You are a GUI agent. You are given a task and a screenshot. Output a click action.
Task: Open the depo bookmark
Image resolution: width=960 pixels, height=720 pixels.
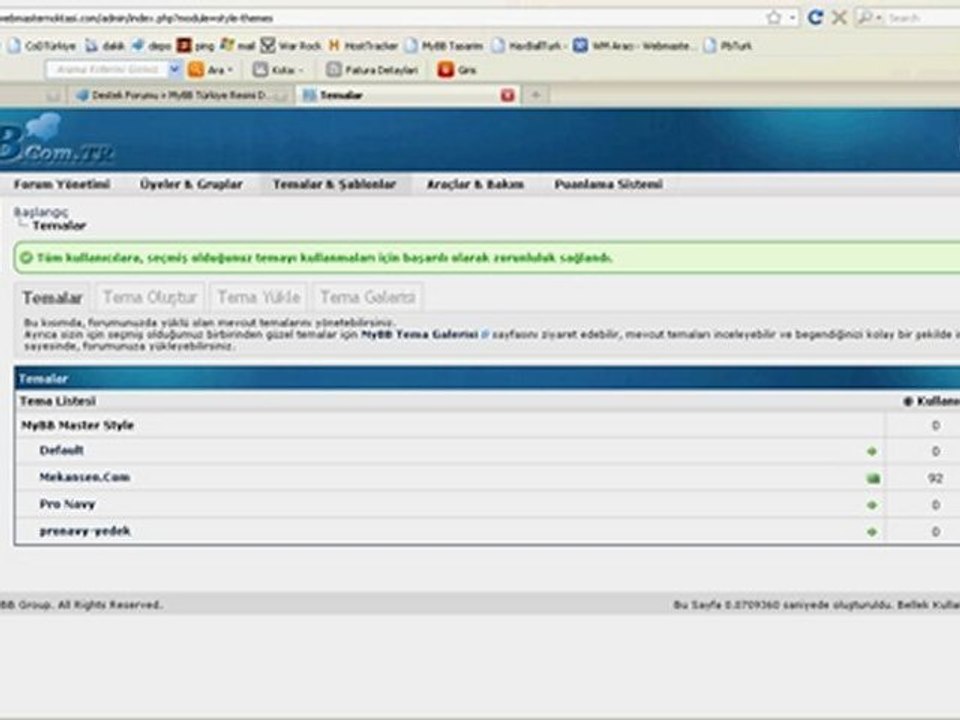151,46
